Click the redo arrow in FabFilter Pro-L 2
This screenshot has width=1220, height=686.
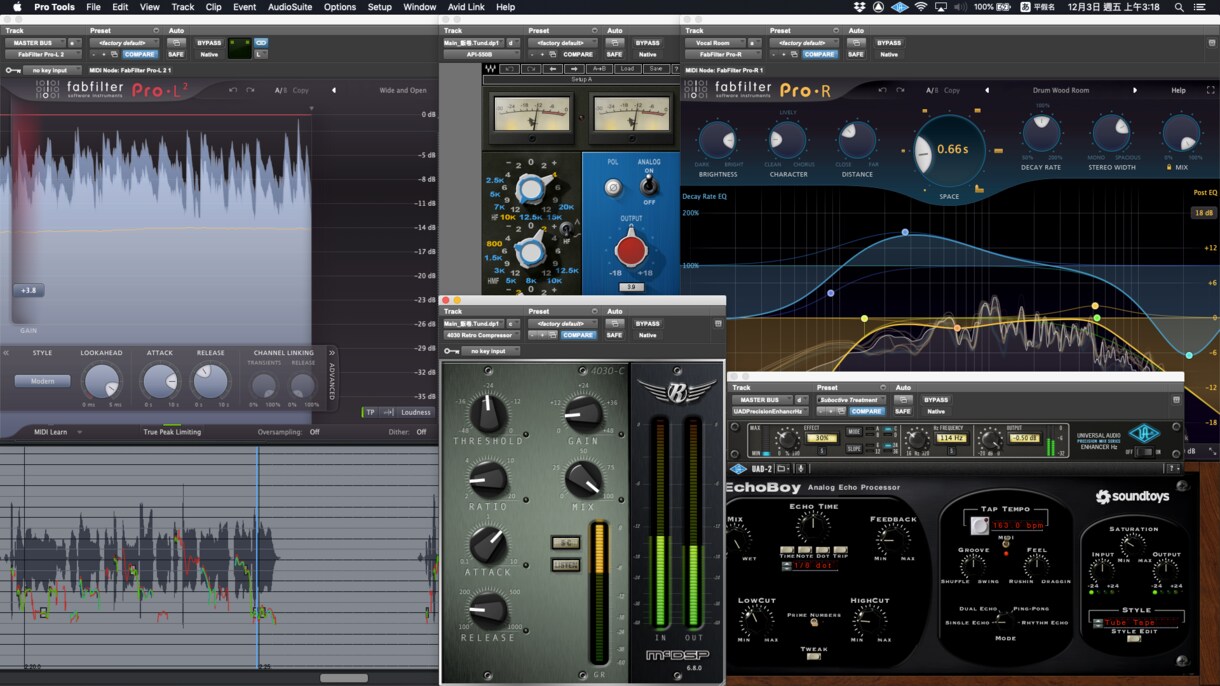(x=250, y=90)
